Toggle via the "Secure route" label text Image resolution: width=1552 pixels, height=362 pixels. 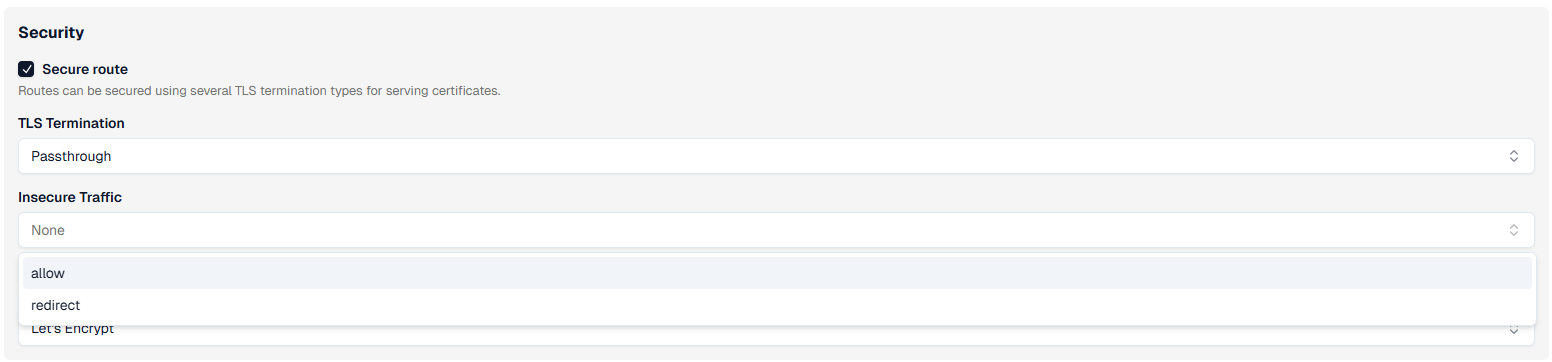(x=85, y=69)
